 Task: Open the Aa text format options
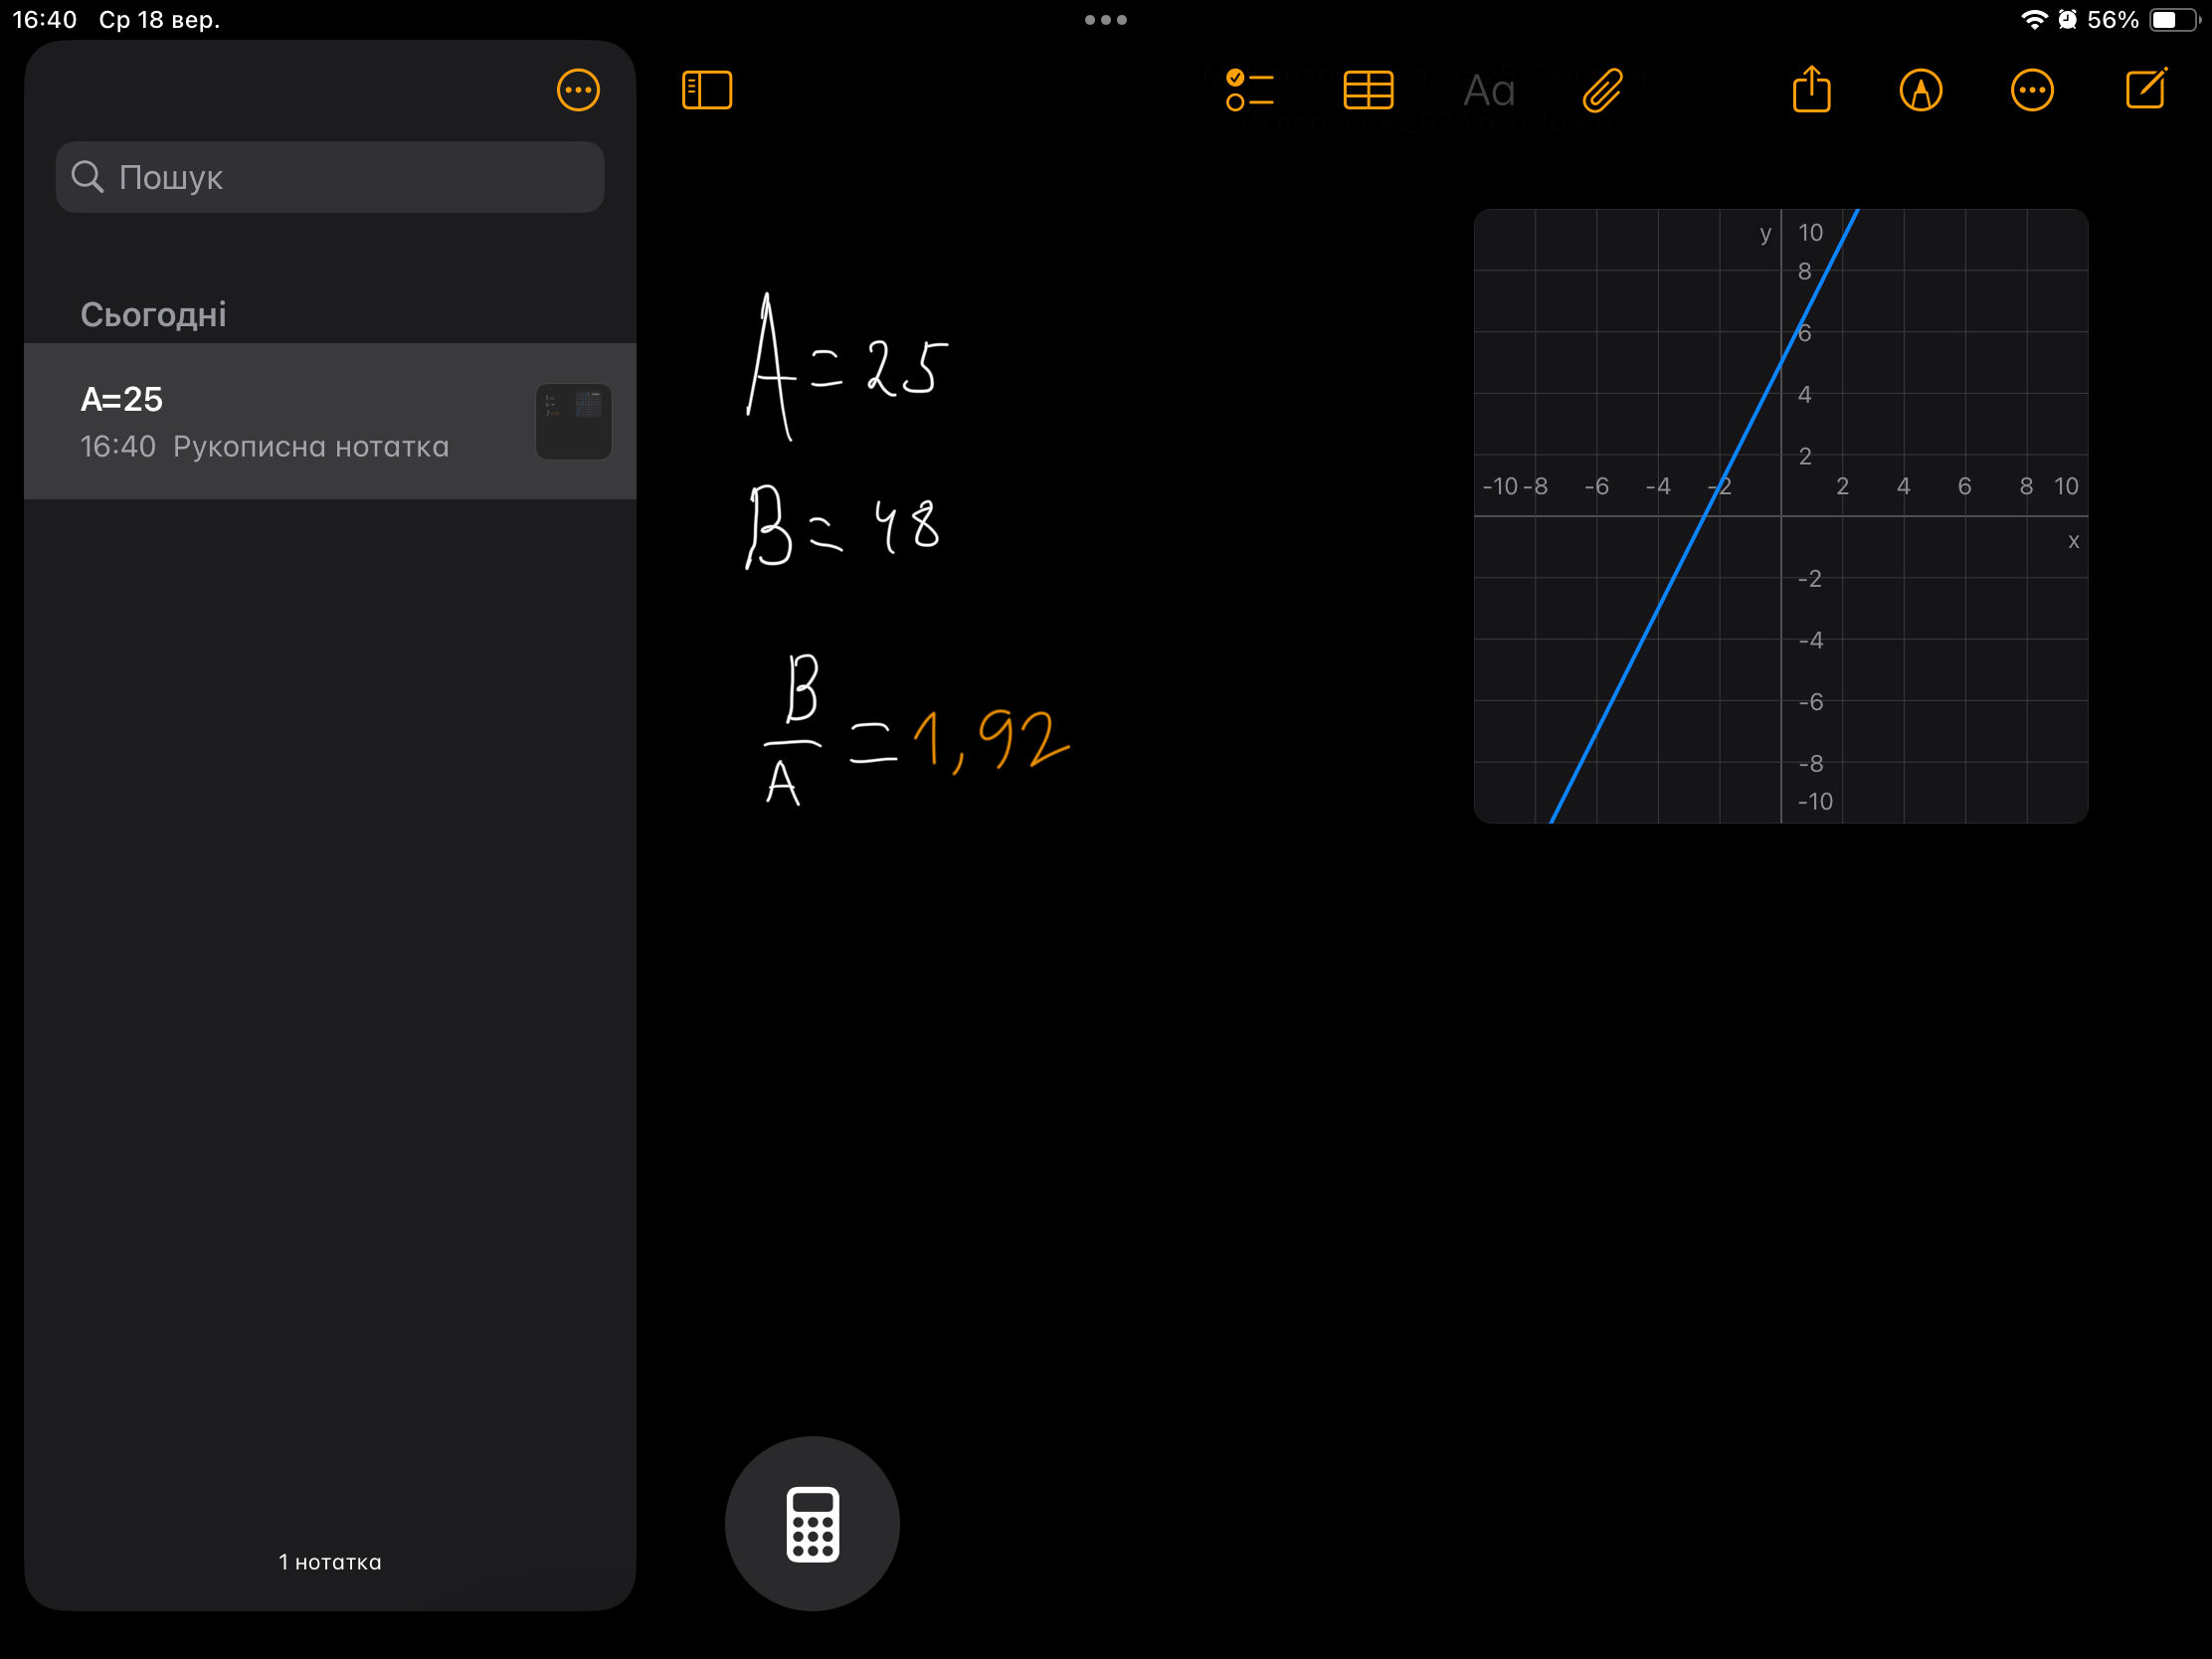[1489, 91]
